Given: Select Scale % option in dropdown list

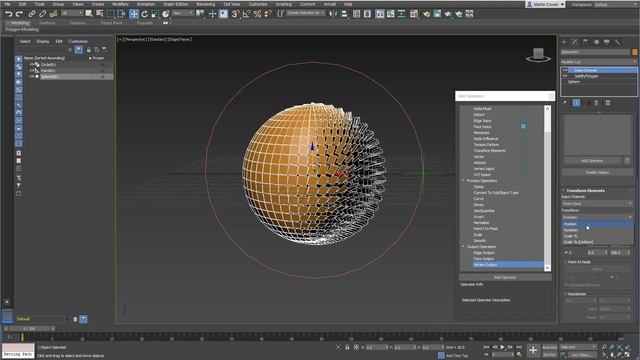Looking at the screenshot, I should (x=570, y=236).
